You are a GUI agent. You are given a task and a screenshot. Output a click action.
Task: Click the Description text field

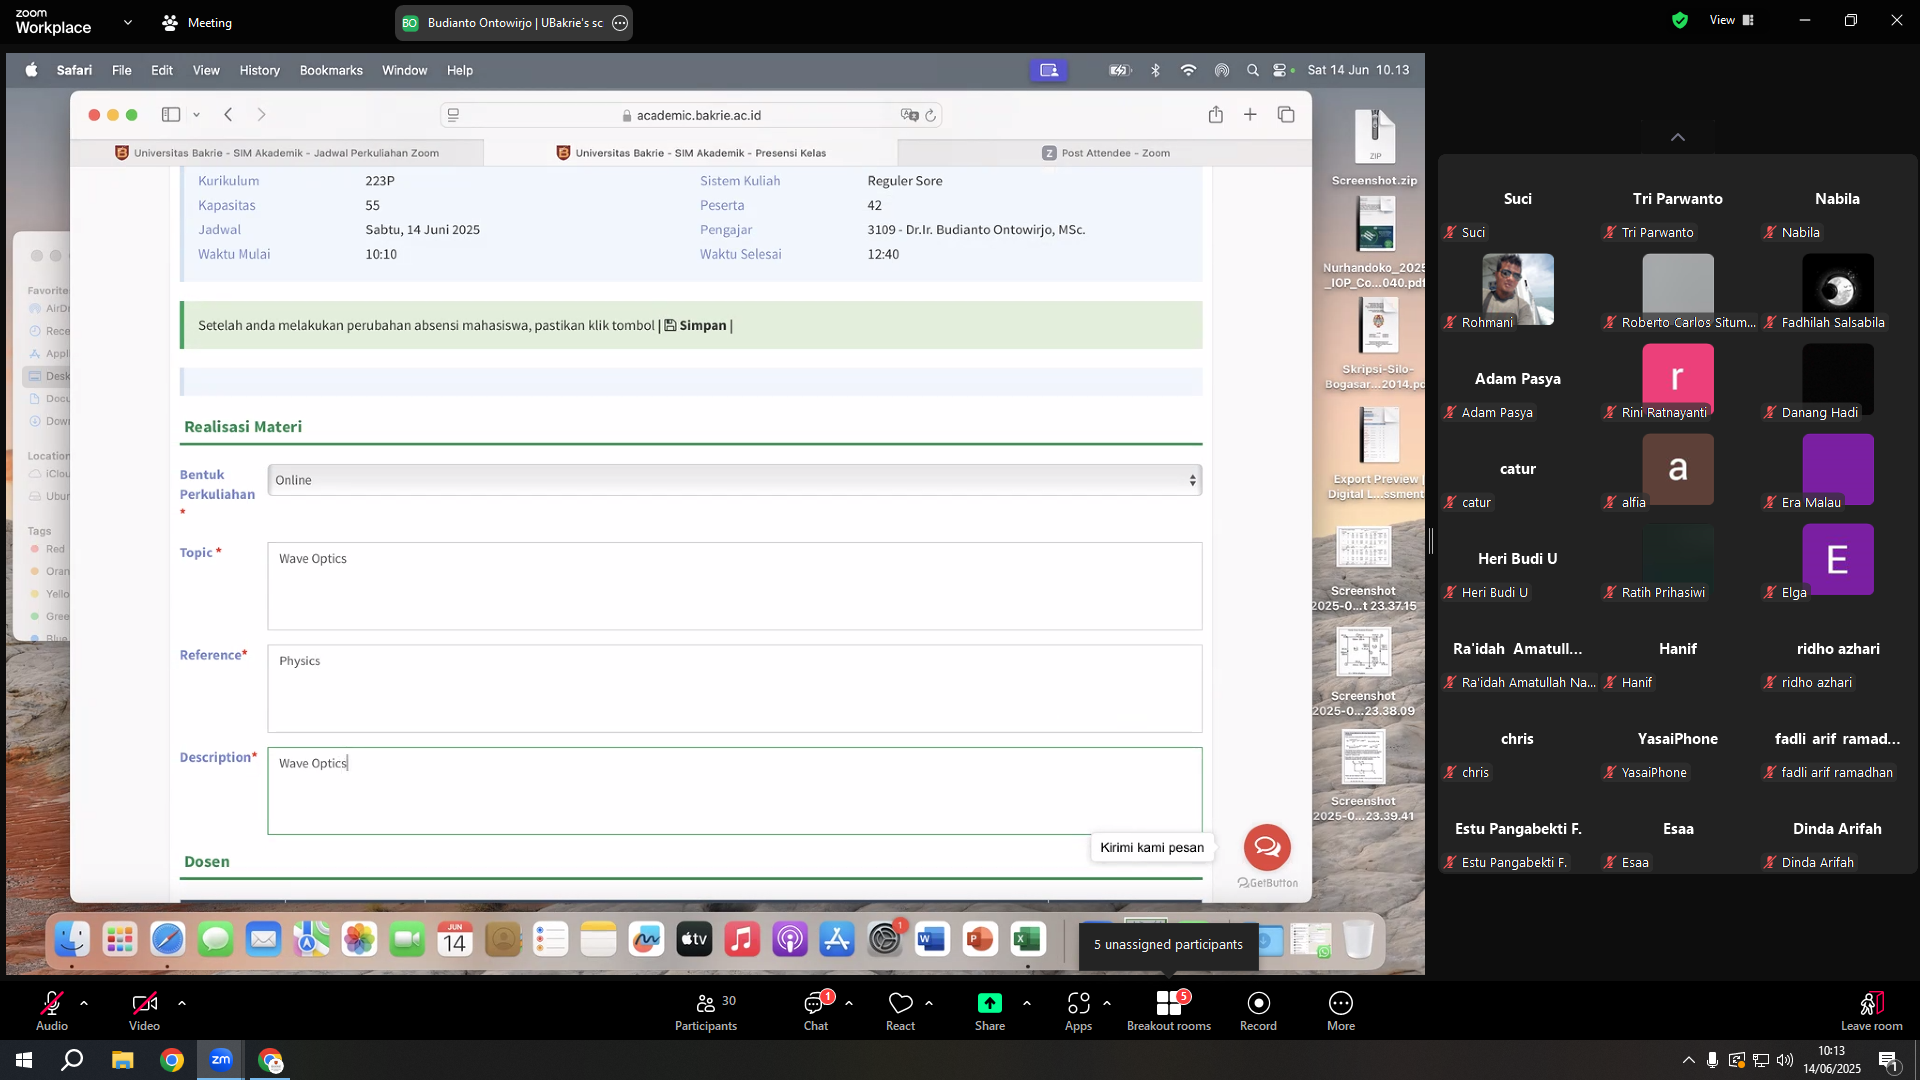[735, 791]
